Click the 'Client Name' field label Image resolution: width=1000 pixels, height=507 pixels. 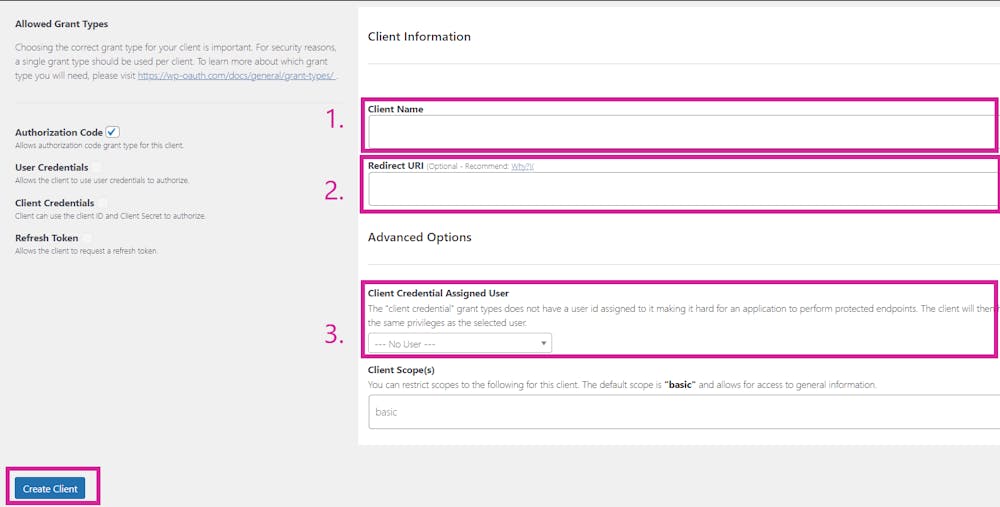click(395, 109)
